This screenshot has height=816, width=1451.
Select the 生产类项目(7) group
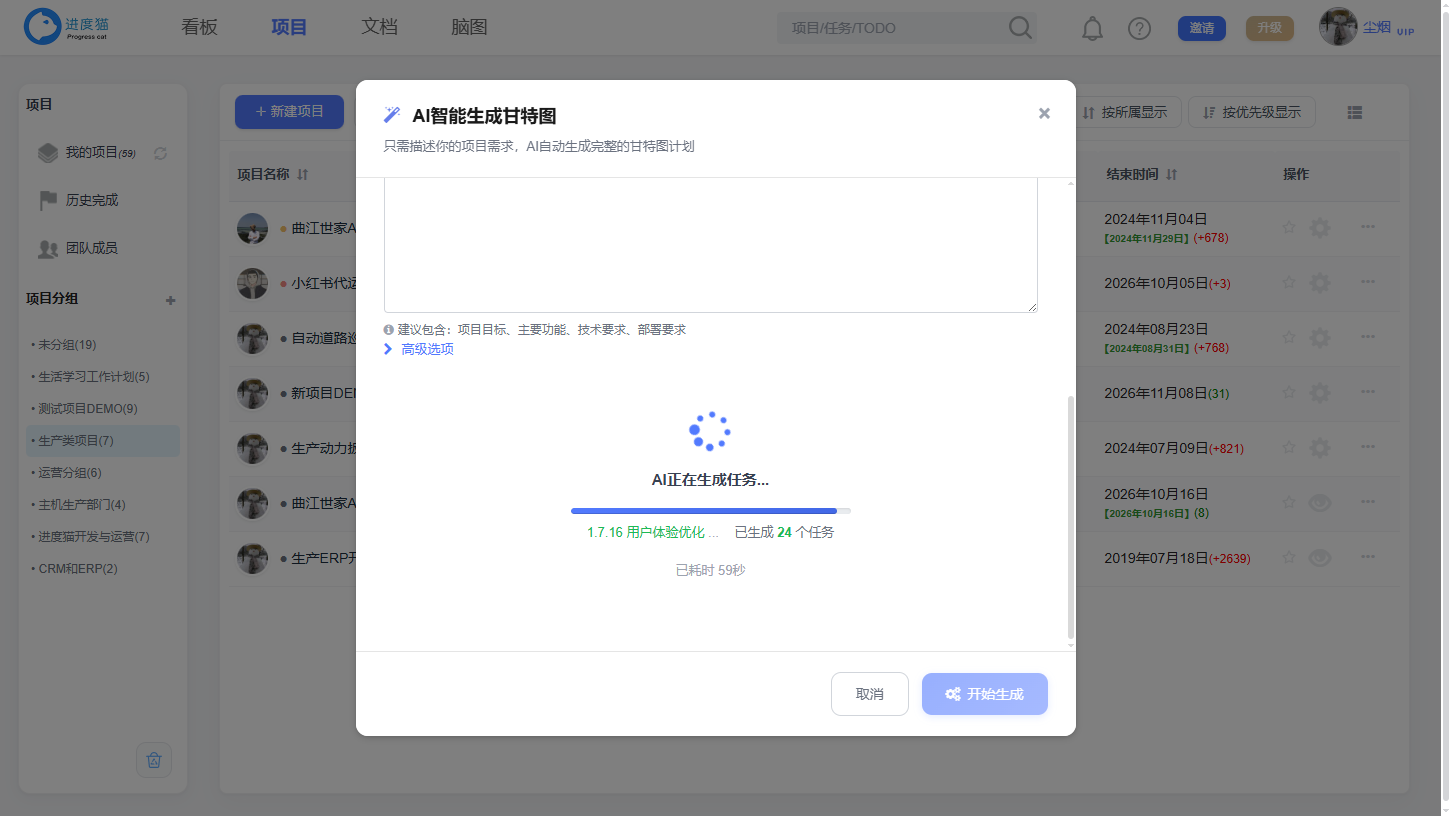coord(104,441)
